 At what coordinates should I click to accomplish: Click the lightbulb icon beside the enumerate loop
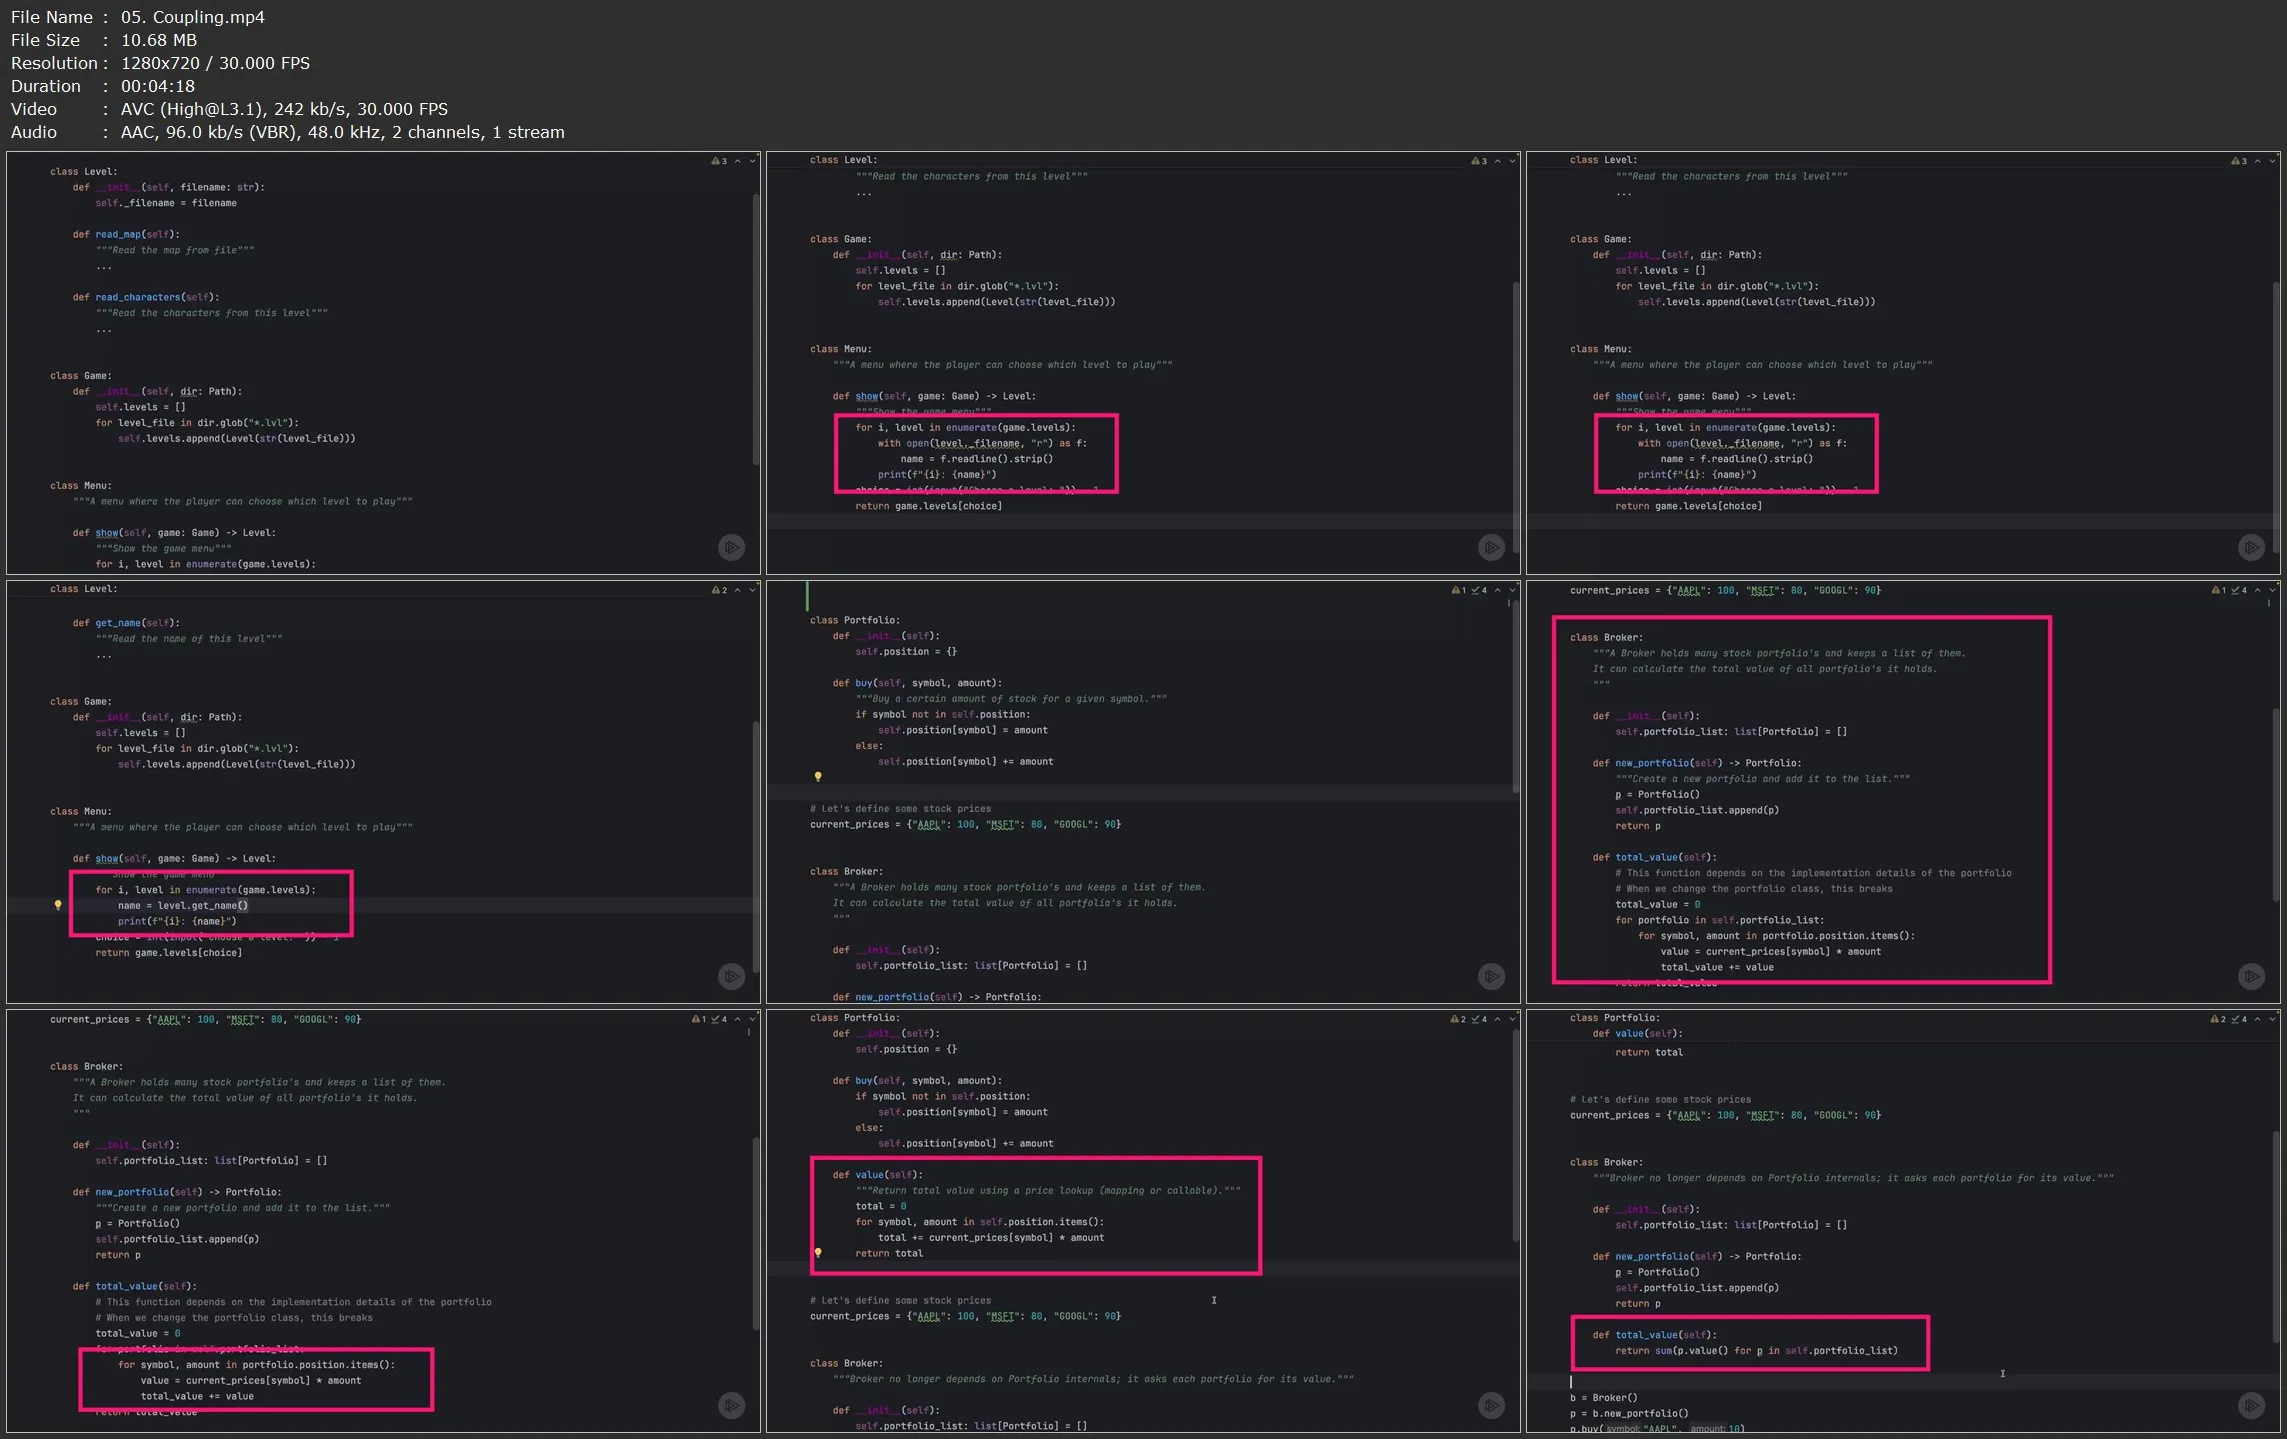pyautogui.click(x=58, y=904)
